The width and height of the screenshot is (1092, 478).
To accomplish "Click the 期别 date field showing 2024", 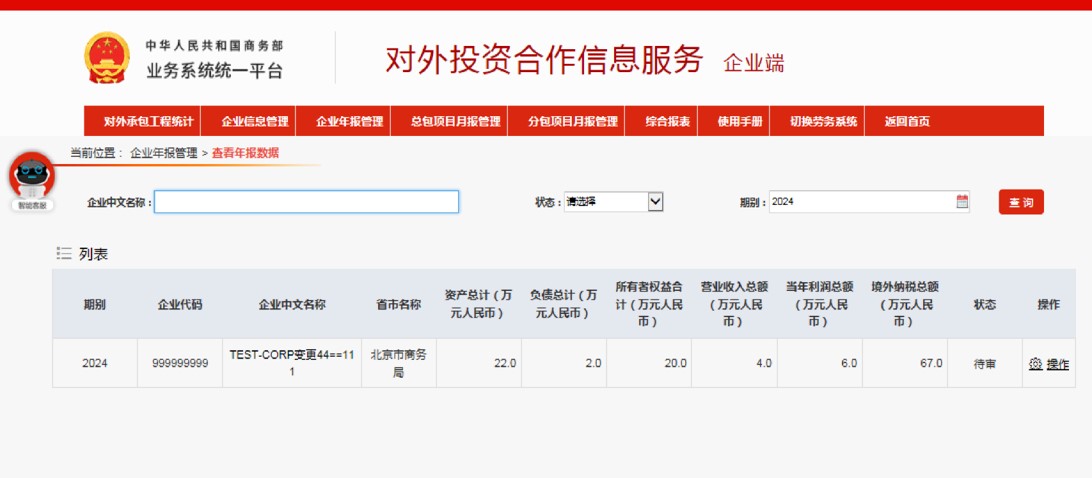I will (869, 202).
